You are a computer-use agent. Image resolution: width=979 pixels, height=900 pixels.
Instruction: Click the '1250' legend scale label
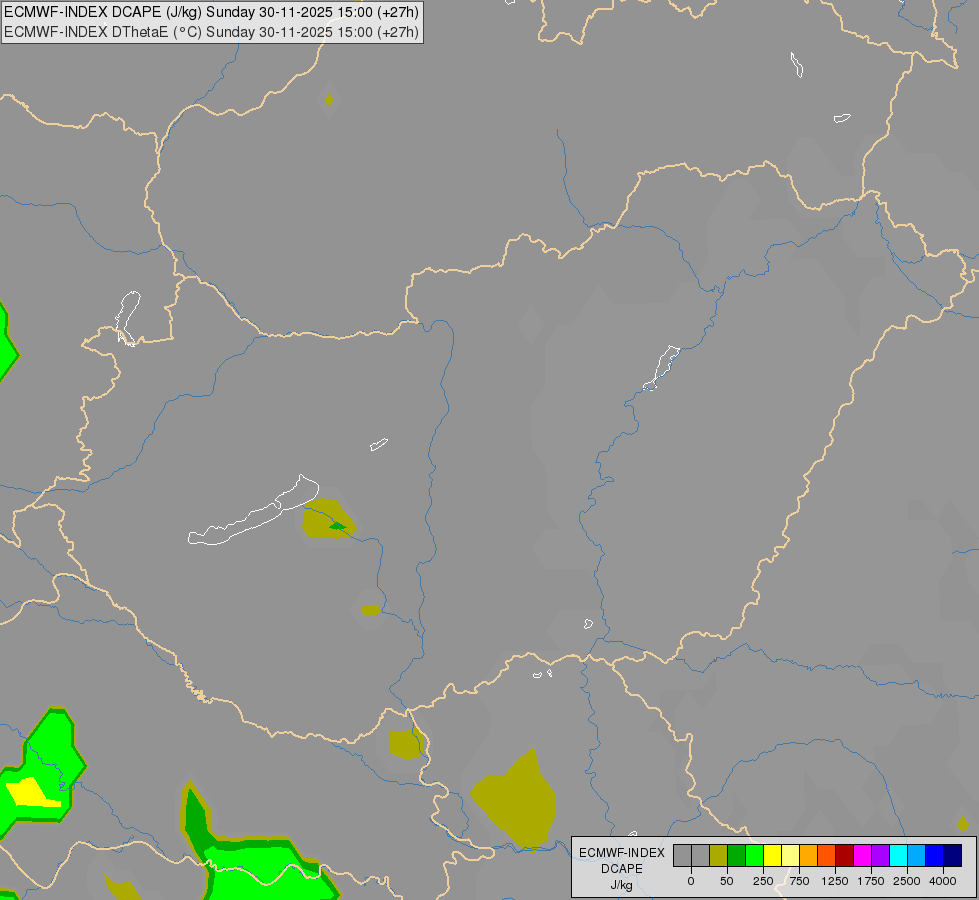click(x=835, y=881)
